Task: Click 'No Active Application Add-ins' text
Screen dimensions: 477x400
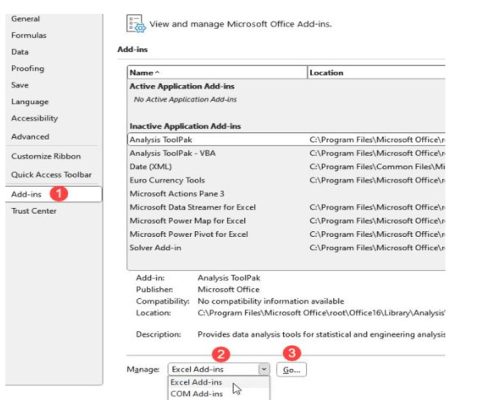Action: [x=185, y=99]
